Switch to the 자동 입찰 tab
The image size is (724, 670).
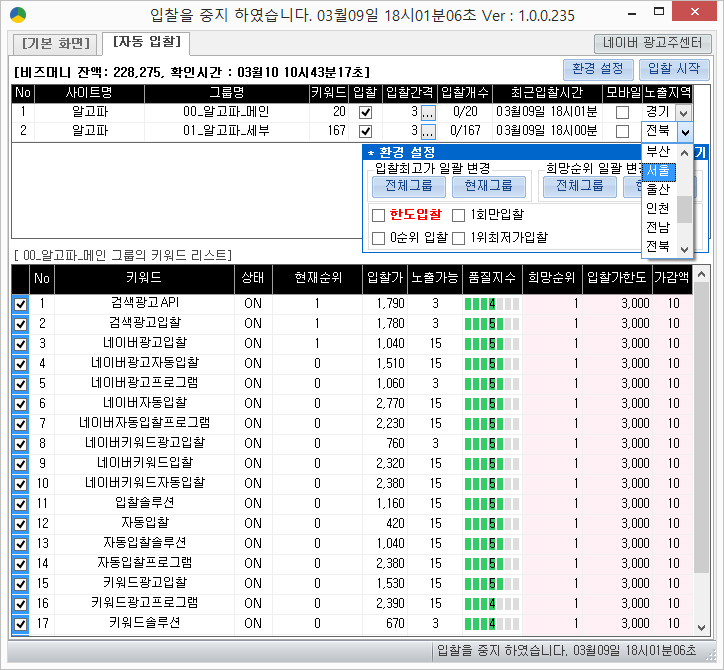[x=146, y=42]
